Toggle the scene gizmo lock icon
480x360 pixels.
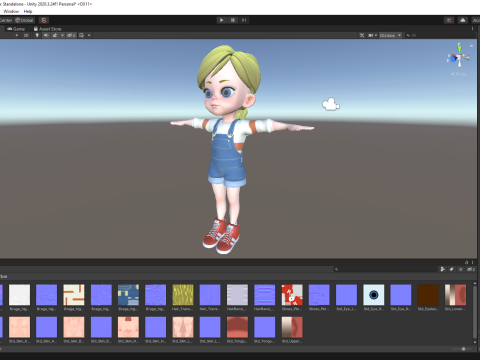point(471,45)
